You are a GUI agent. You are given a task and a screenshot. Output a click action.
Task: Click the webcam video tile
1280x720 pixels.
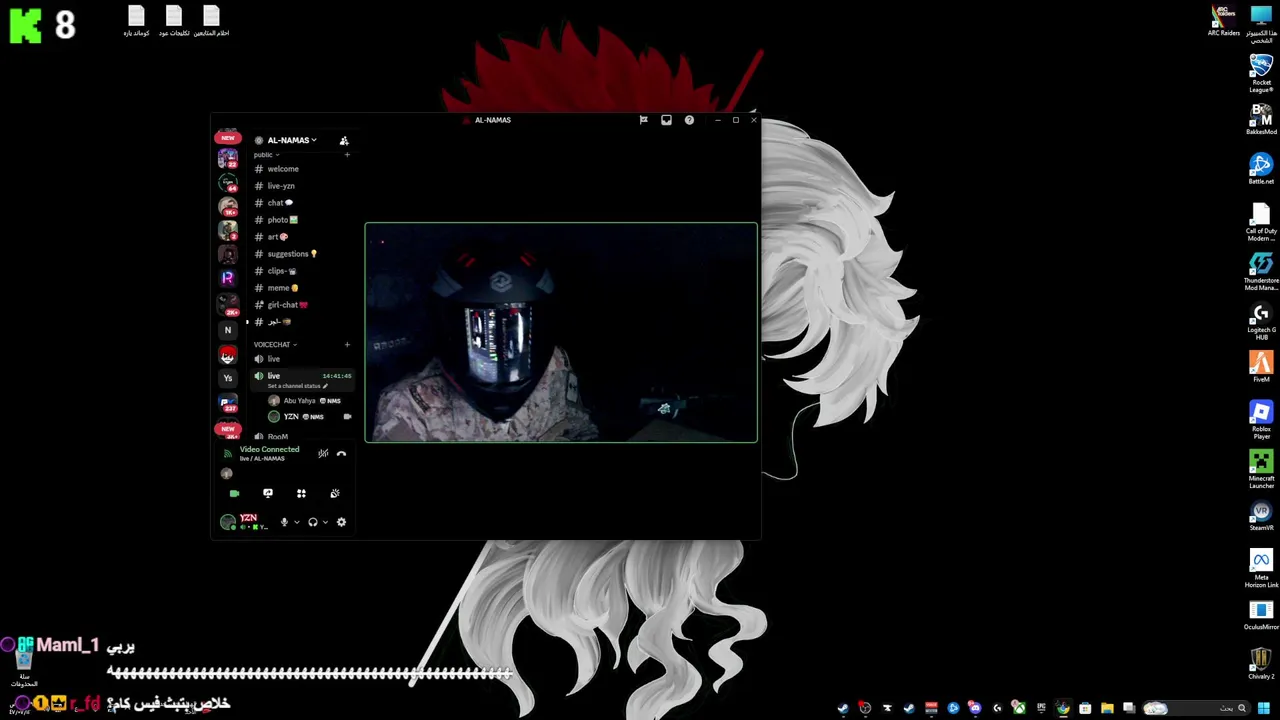(561, 332)
